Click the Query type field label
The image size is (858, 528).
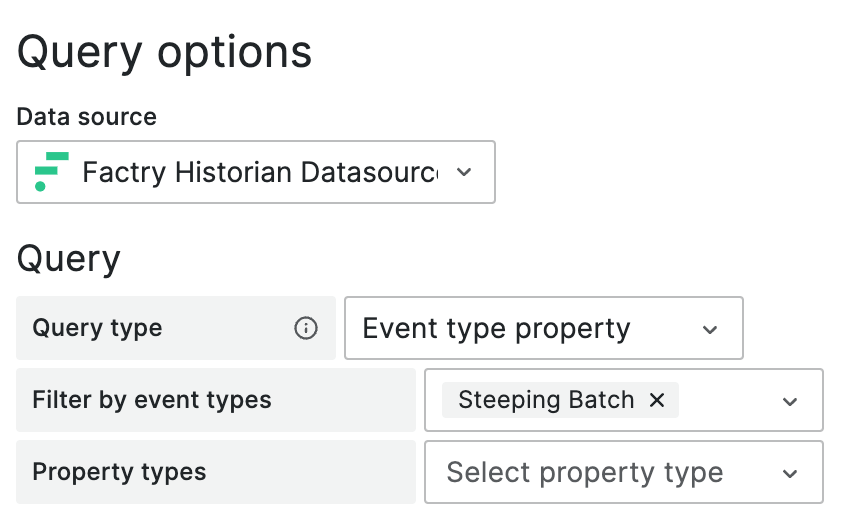point(97,328)
